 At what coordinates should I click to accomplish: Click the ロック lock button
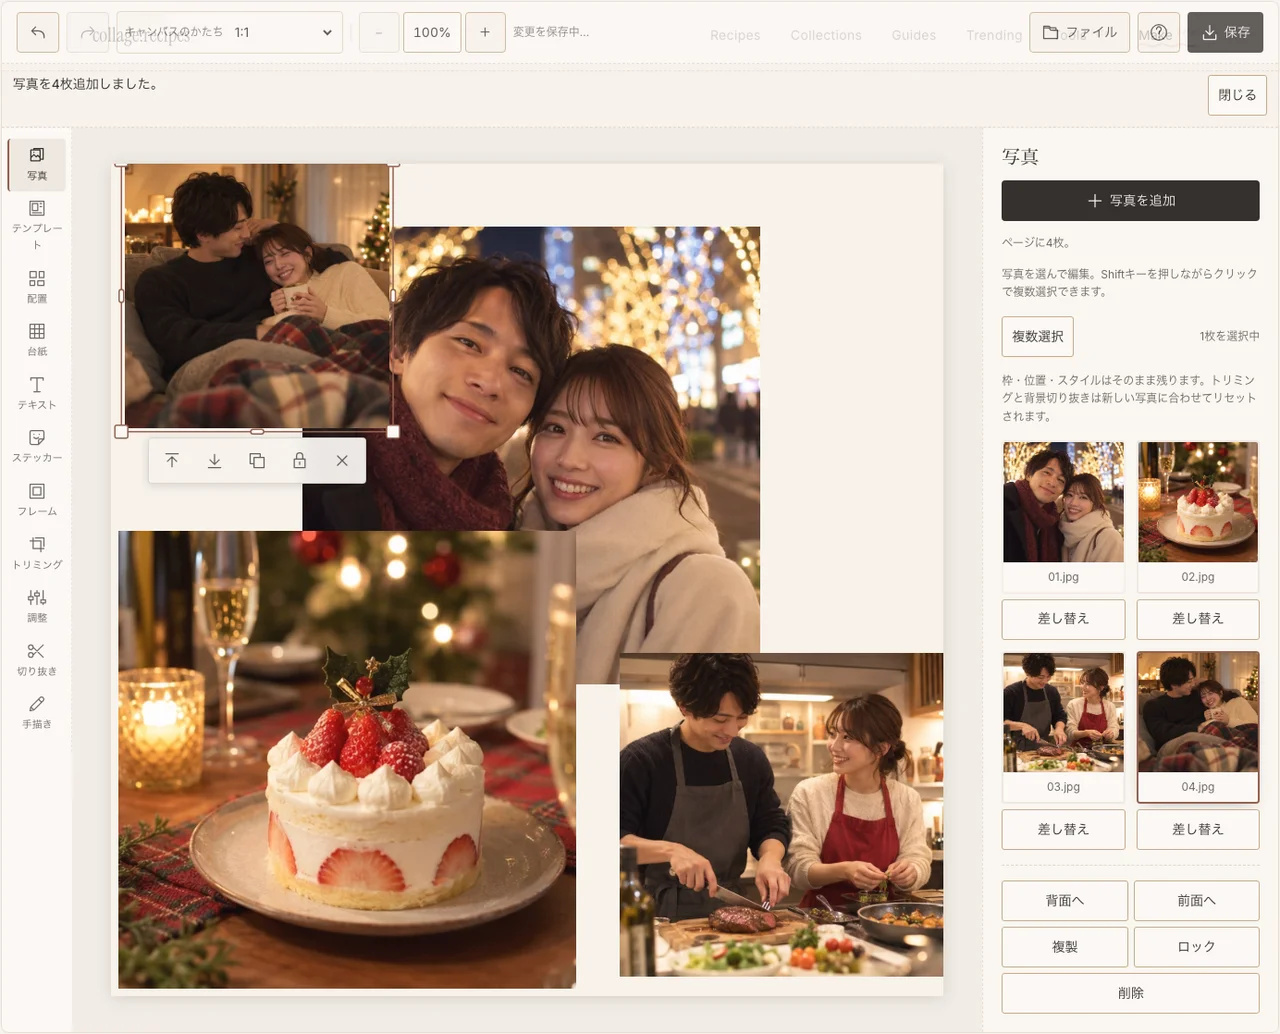[x=1196, y=946]
